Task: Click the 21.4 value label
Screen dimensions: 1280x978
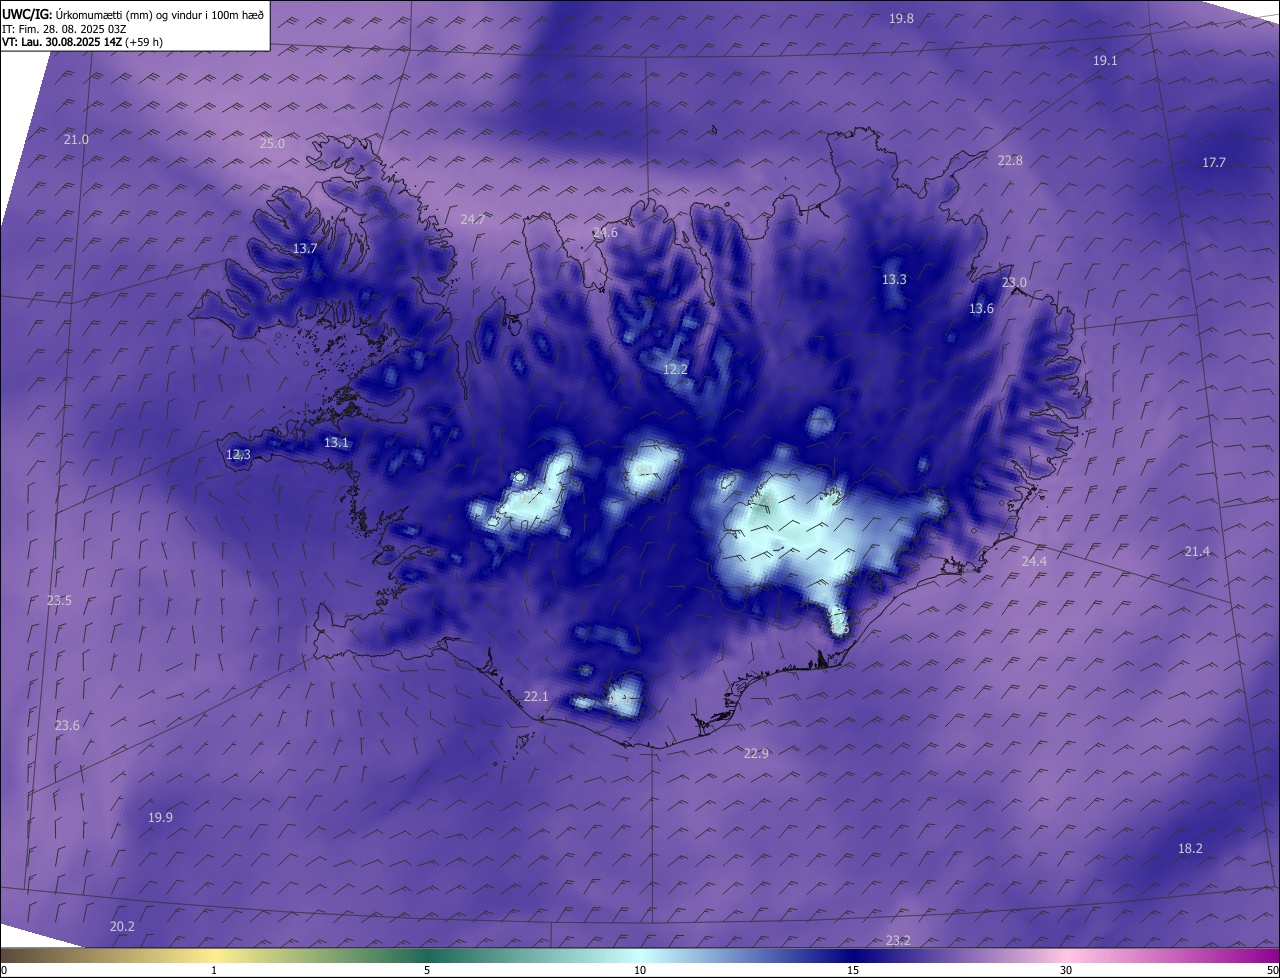Action: click(1197, 551)
